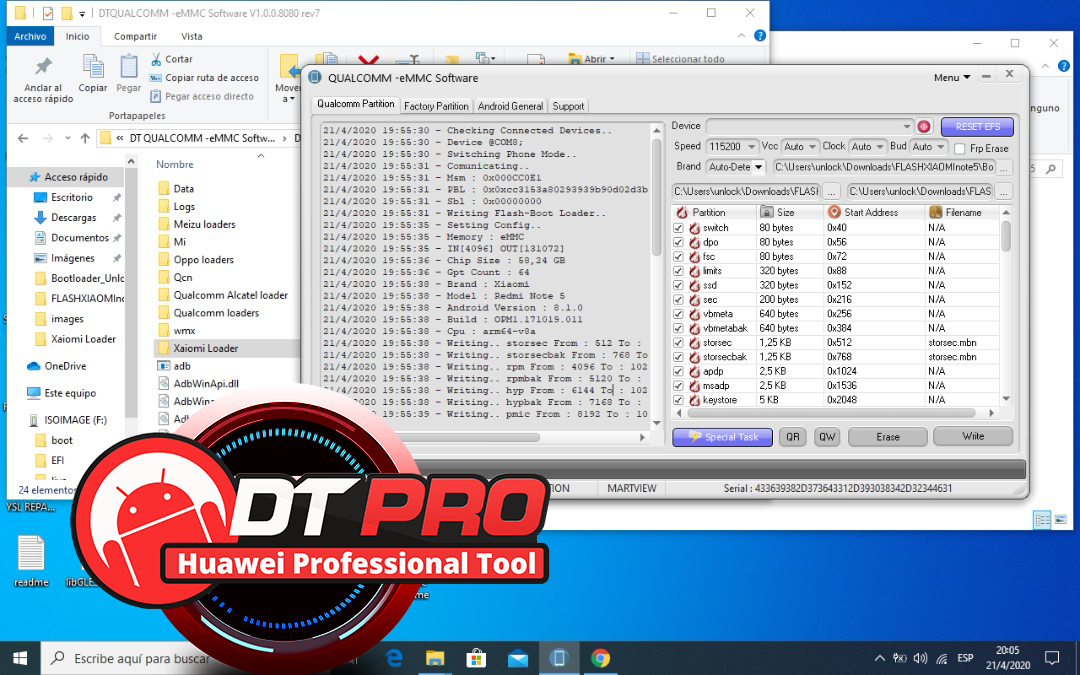Switch to the Factory Partition tab
The image size is (1080, 675).
[x=436, y=106]
